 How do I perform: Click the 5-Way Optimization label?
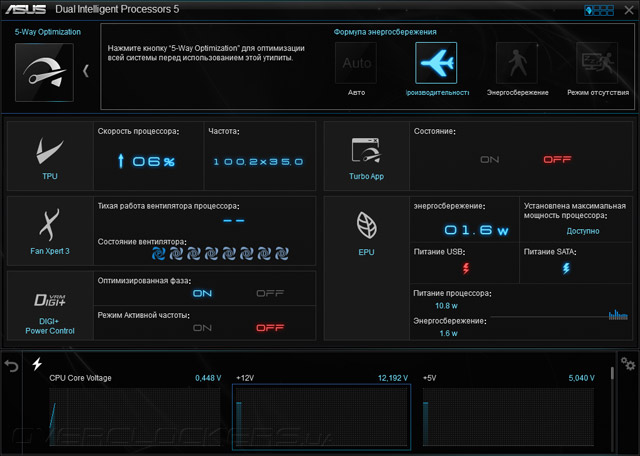(47, 32)
